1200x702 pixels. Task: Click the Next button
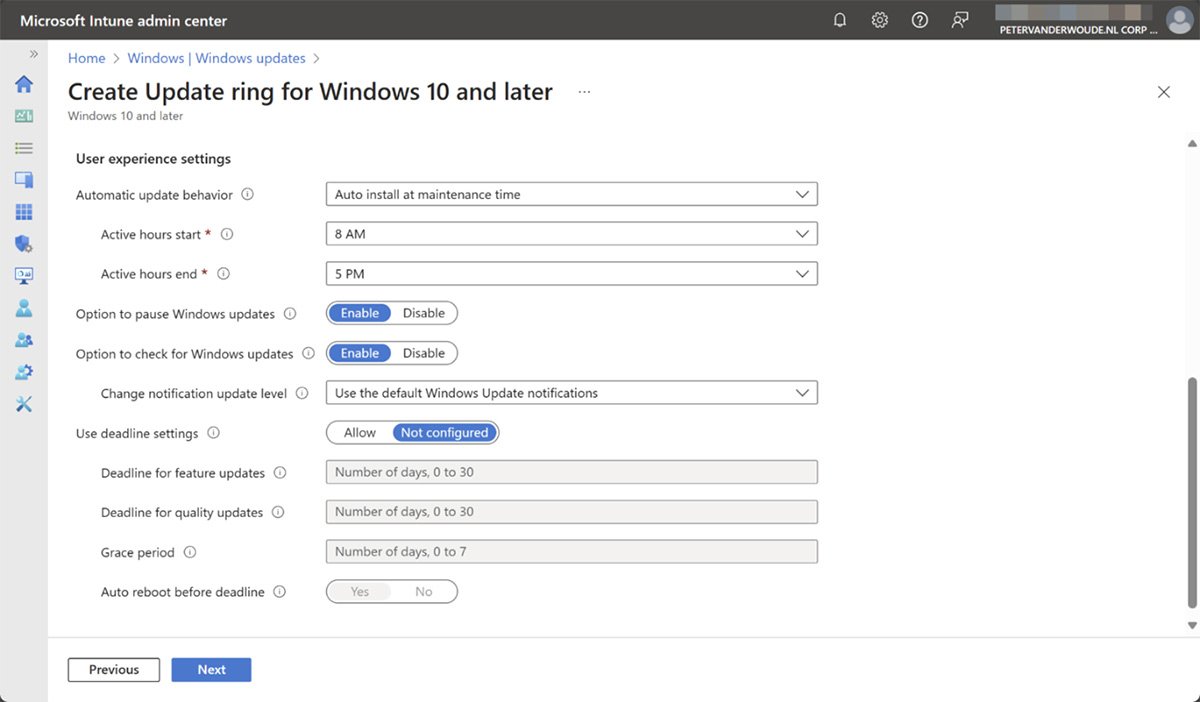coord(211,670)
